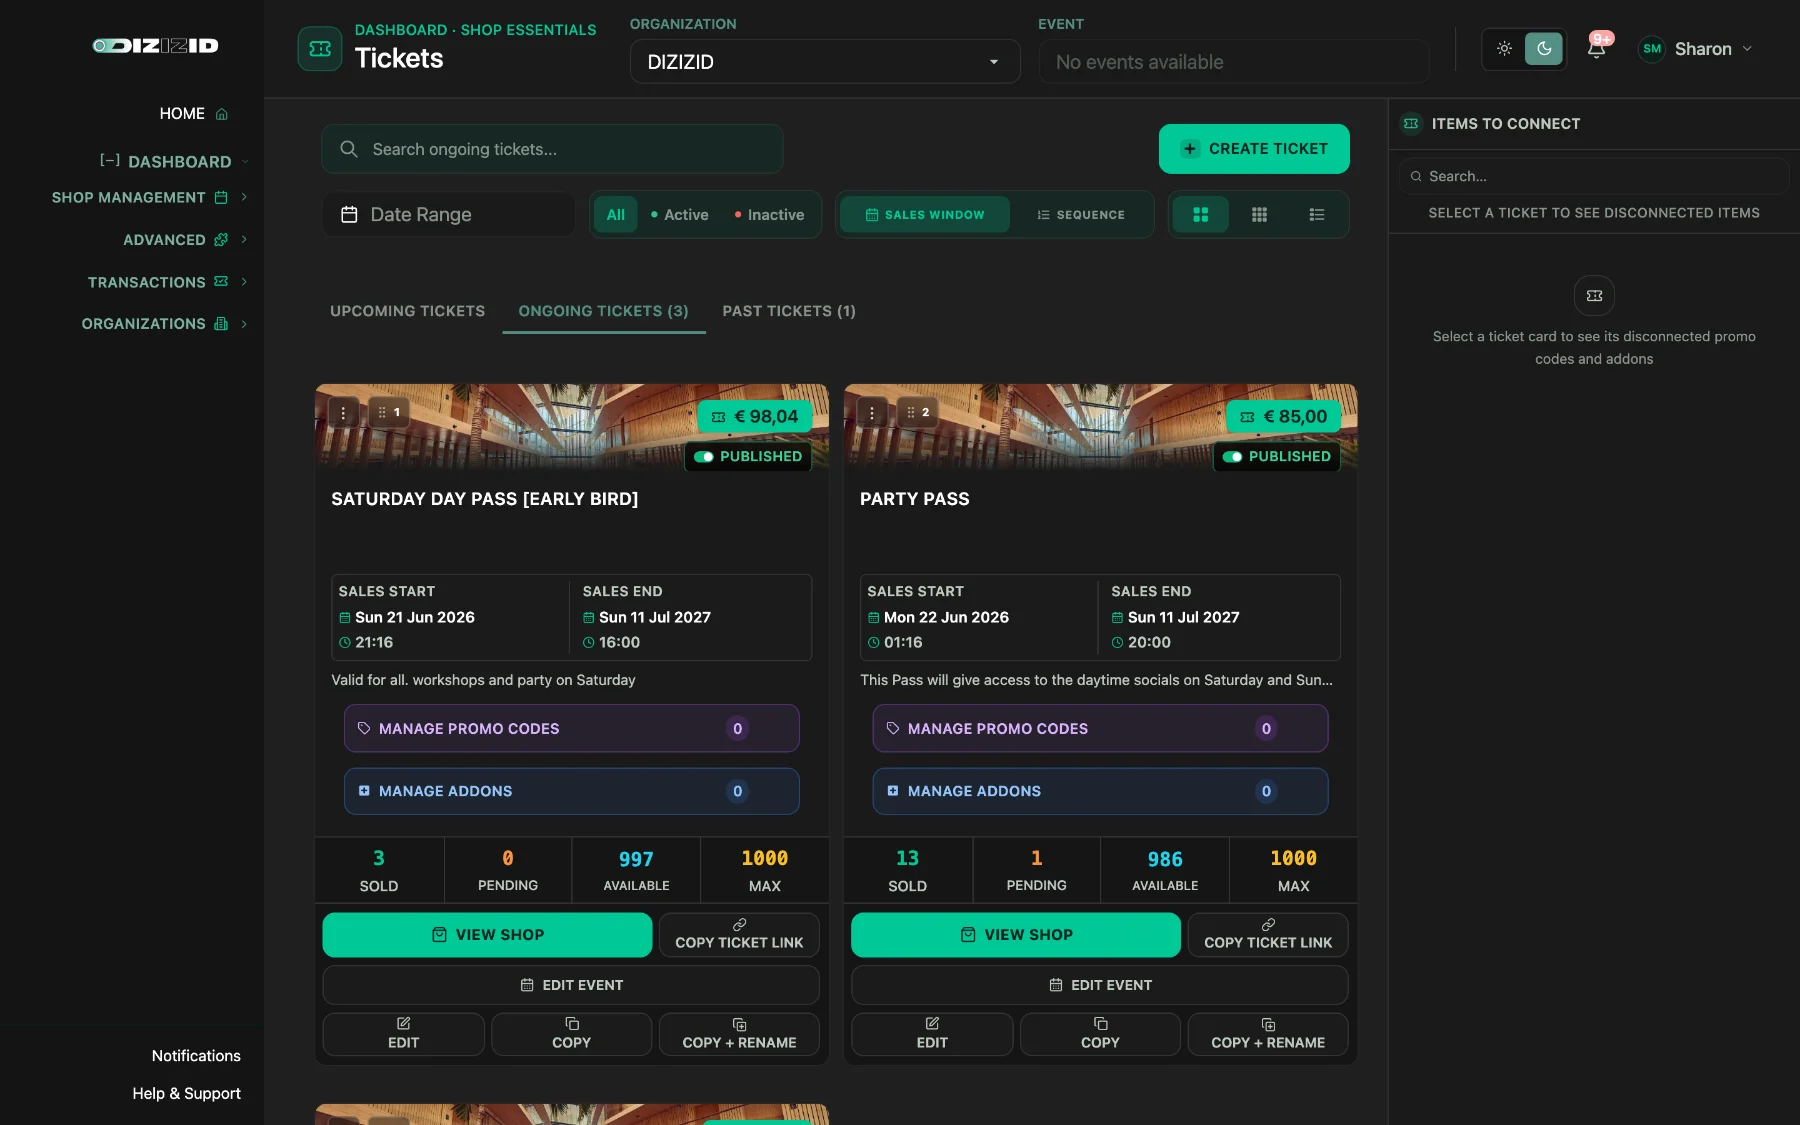Expand Organizations sidebar section
The width and height of the screenshot is (1800, 1125).
click(x=164, y=324)
